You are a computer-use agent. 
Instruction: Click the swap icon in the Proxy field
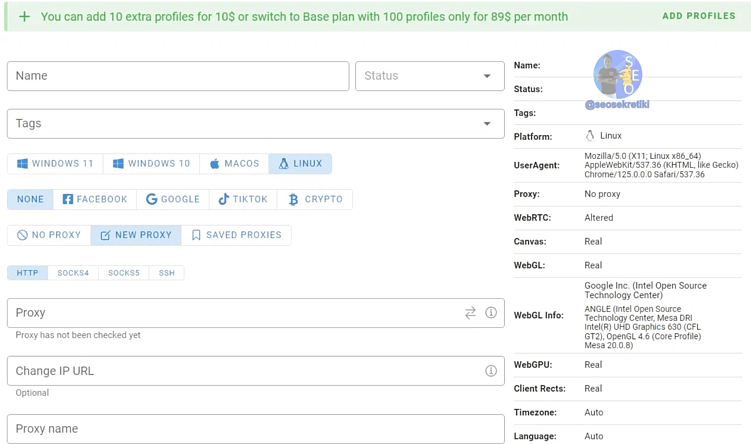point(470,313)
